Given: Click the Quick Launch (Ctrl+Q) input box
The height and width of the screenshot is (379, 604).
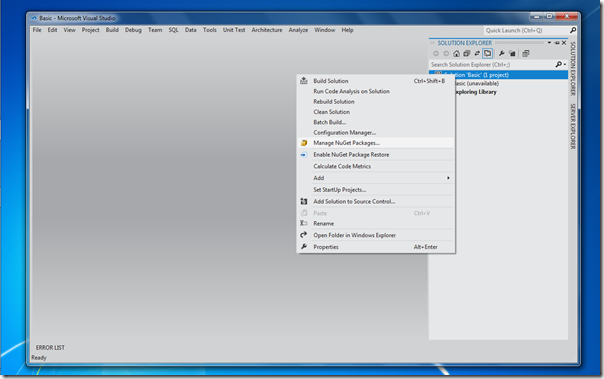Looking at the screenshot, I should click(526, 30).
